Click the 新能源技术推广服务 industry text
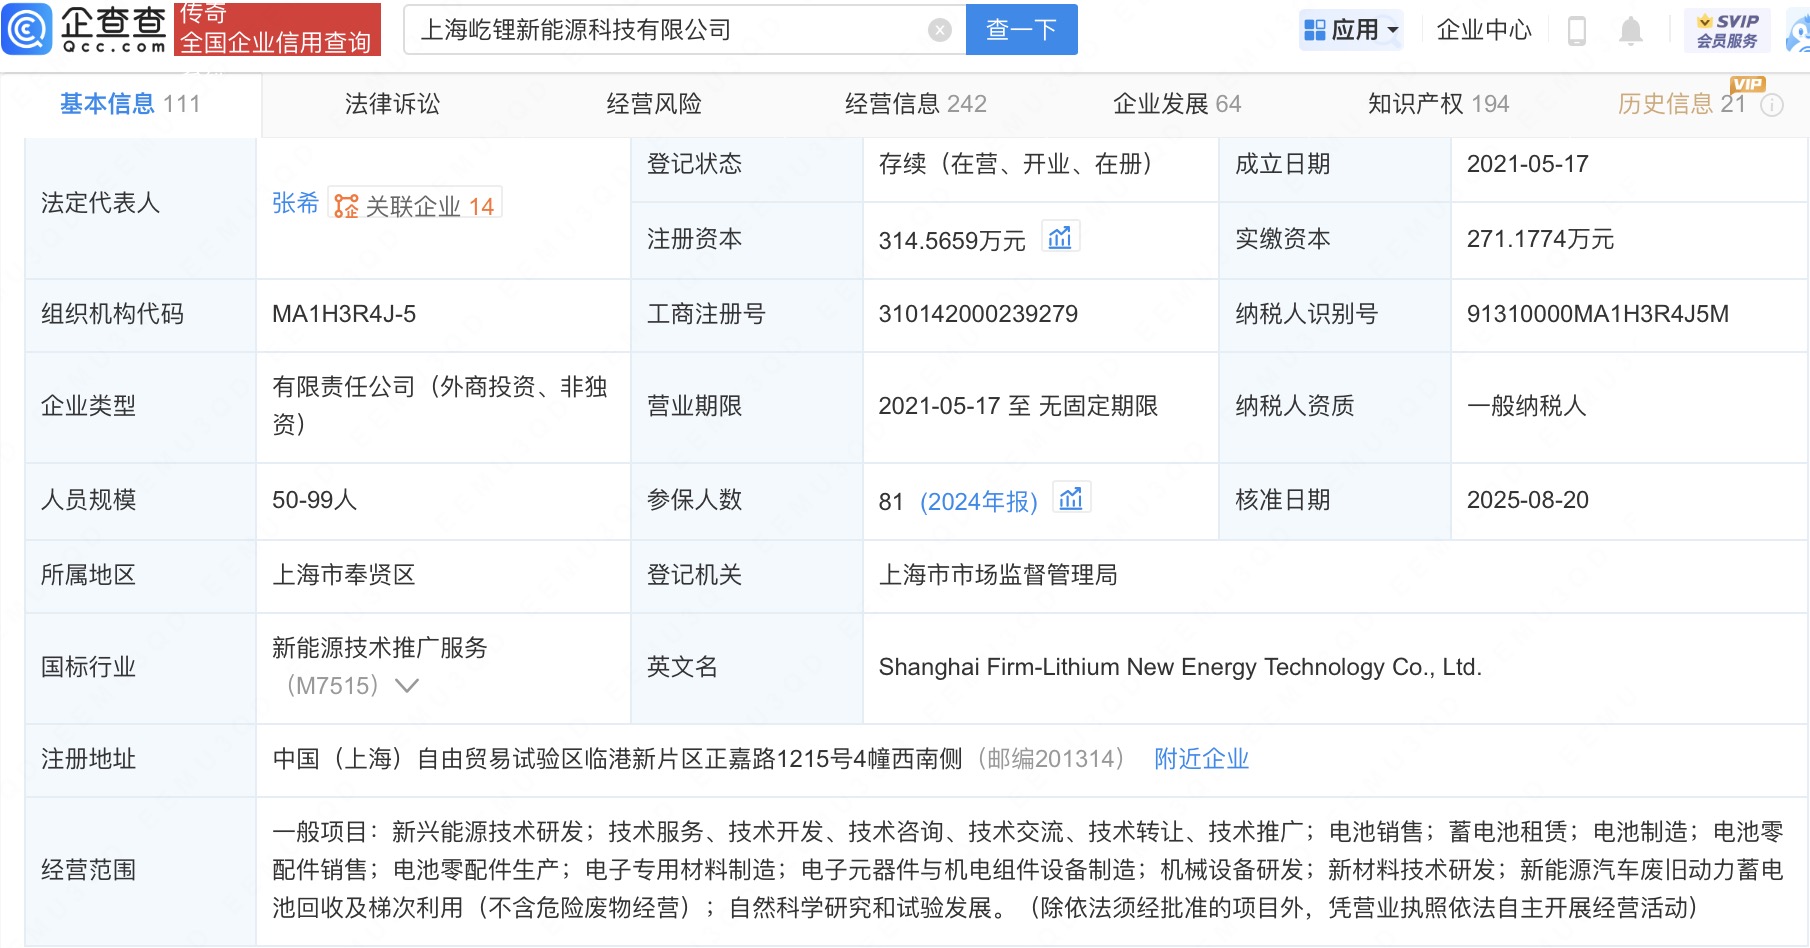This screenshot has width=1810, height=948. click(380, 648)
